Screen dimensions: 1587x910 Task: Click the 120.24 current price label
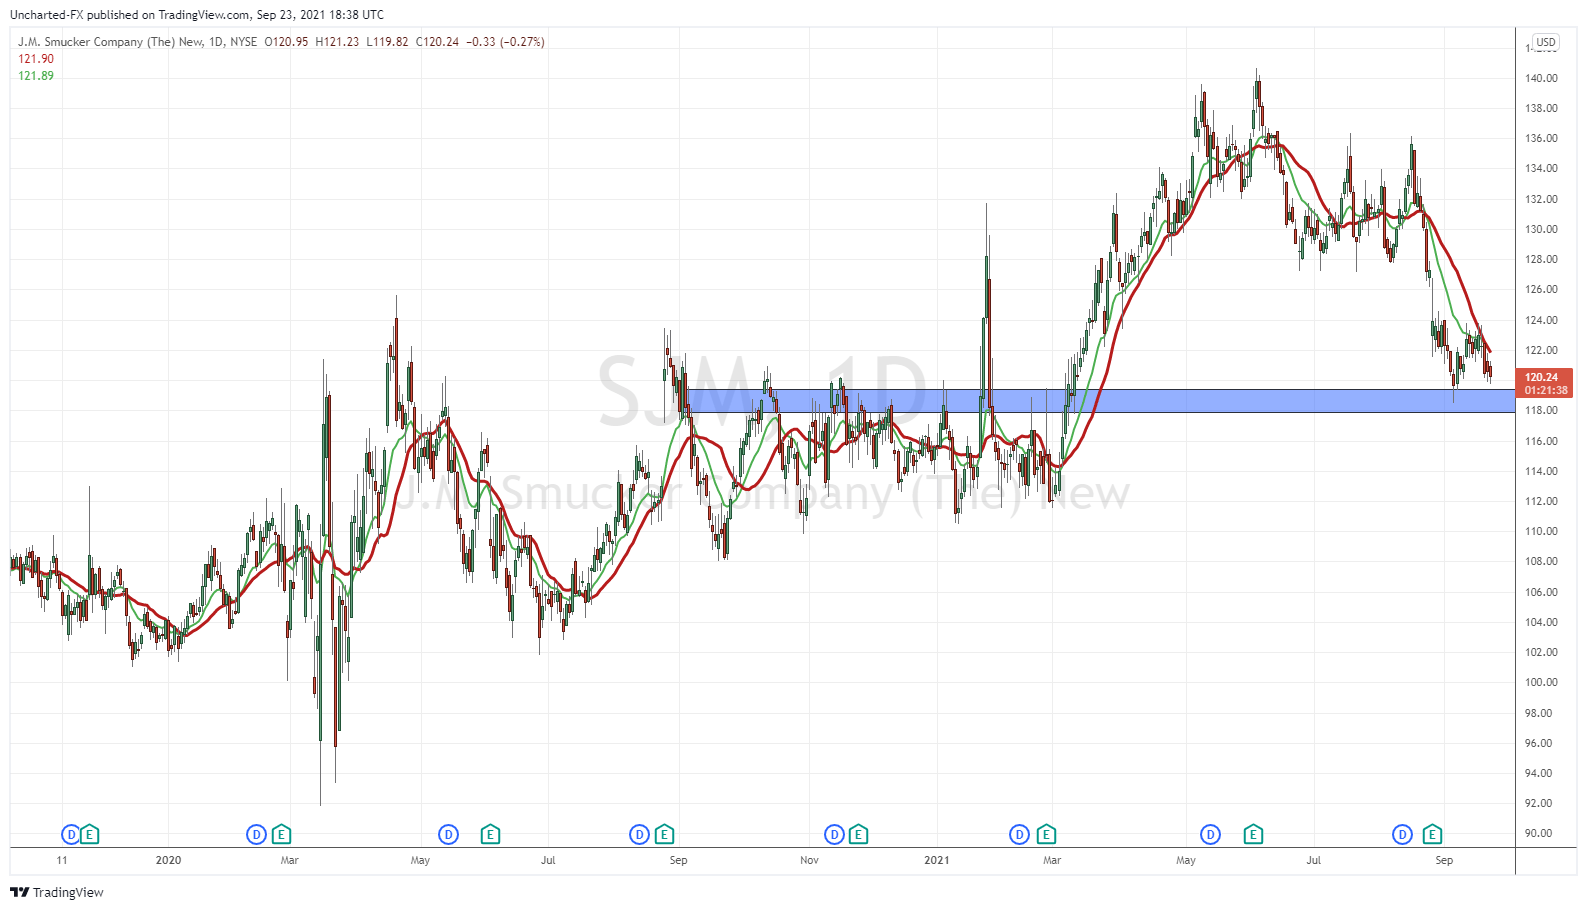coord(1544,377)
